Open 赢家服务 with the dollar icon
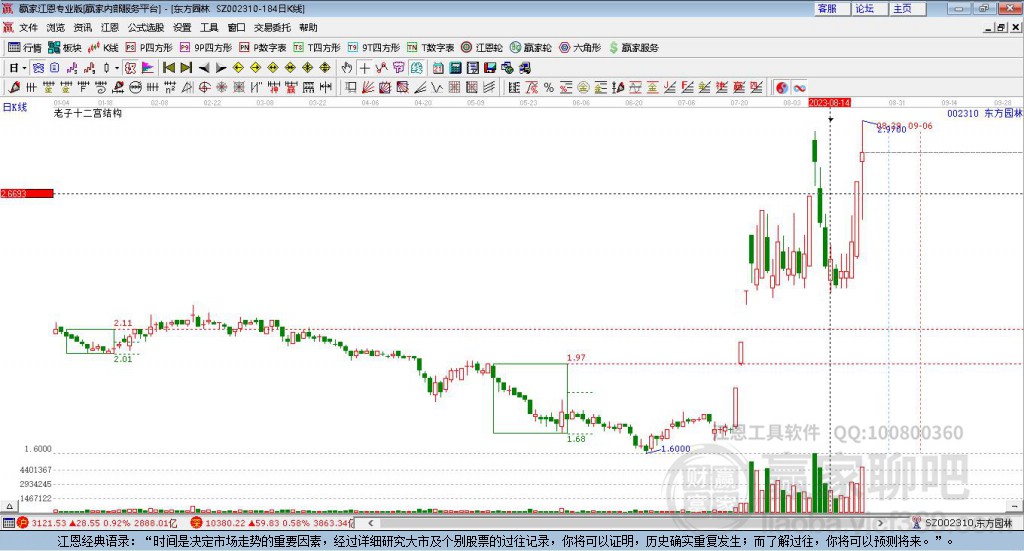 (x=633, y=48)
